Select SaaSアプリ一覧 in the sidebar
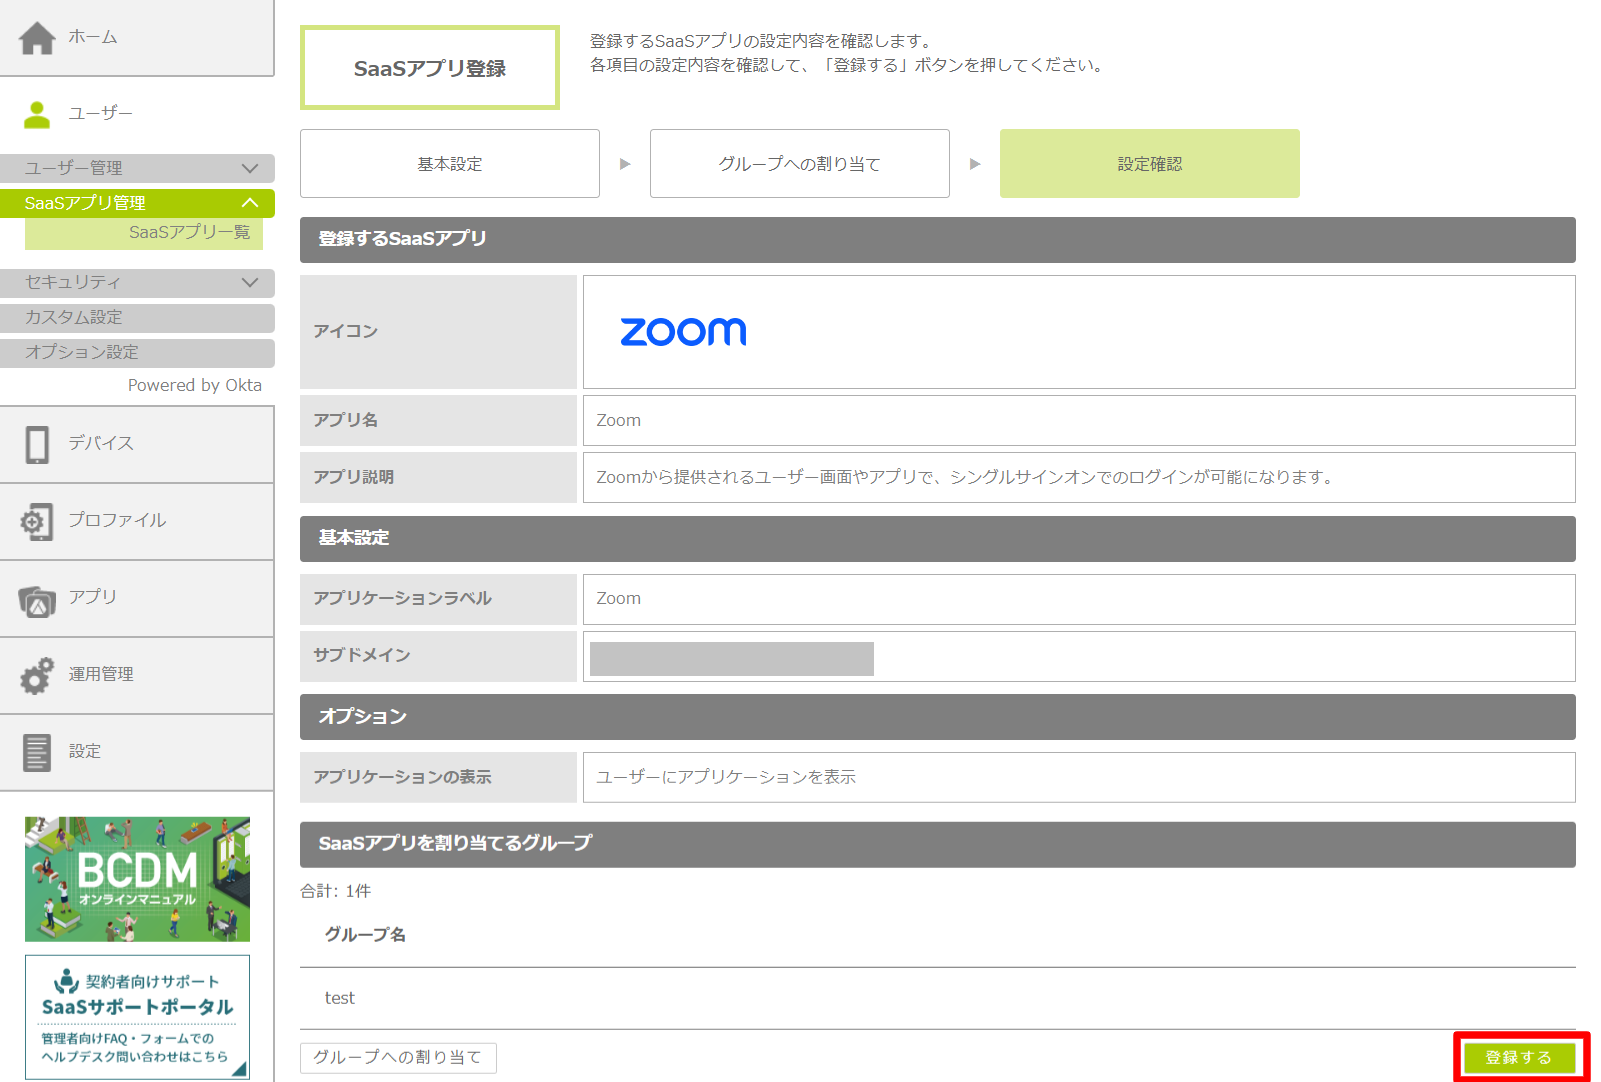 pyautogui.click(x=189, y=233)
